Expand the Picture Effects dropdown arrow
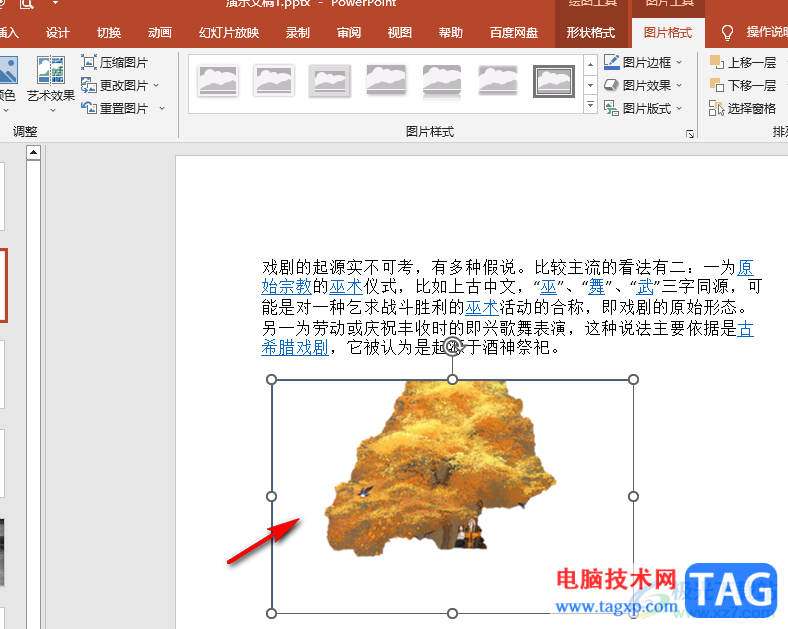This screenshot has height=629, width=788. pyautogui.click(x=679, y=85)
